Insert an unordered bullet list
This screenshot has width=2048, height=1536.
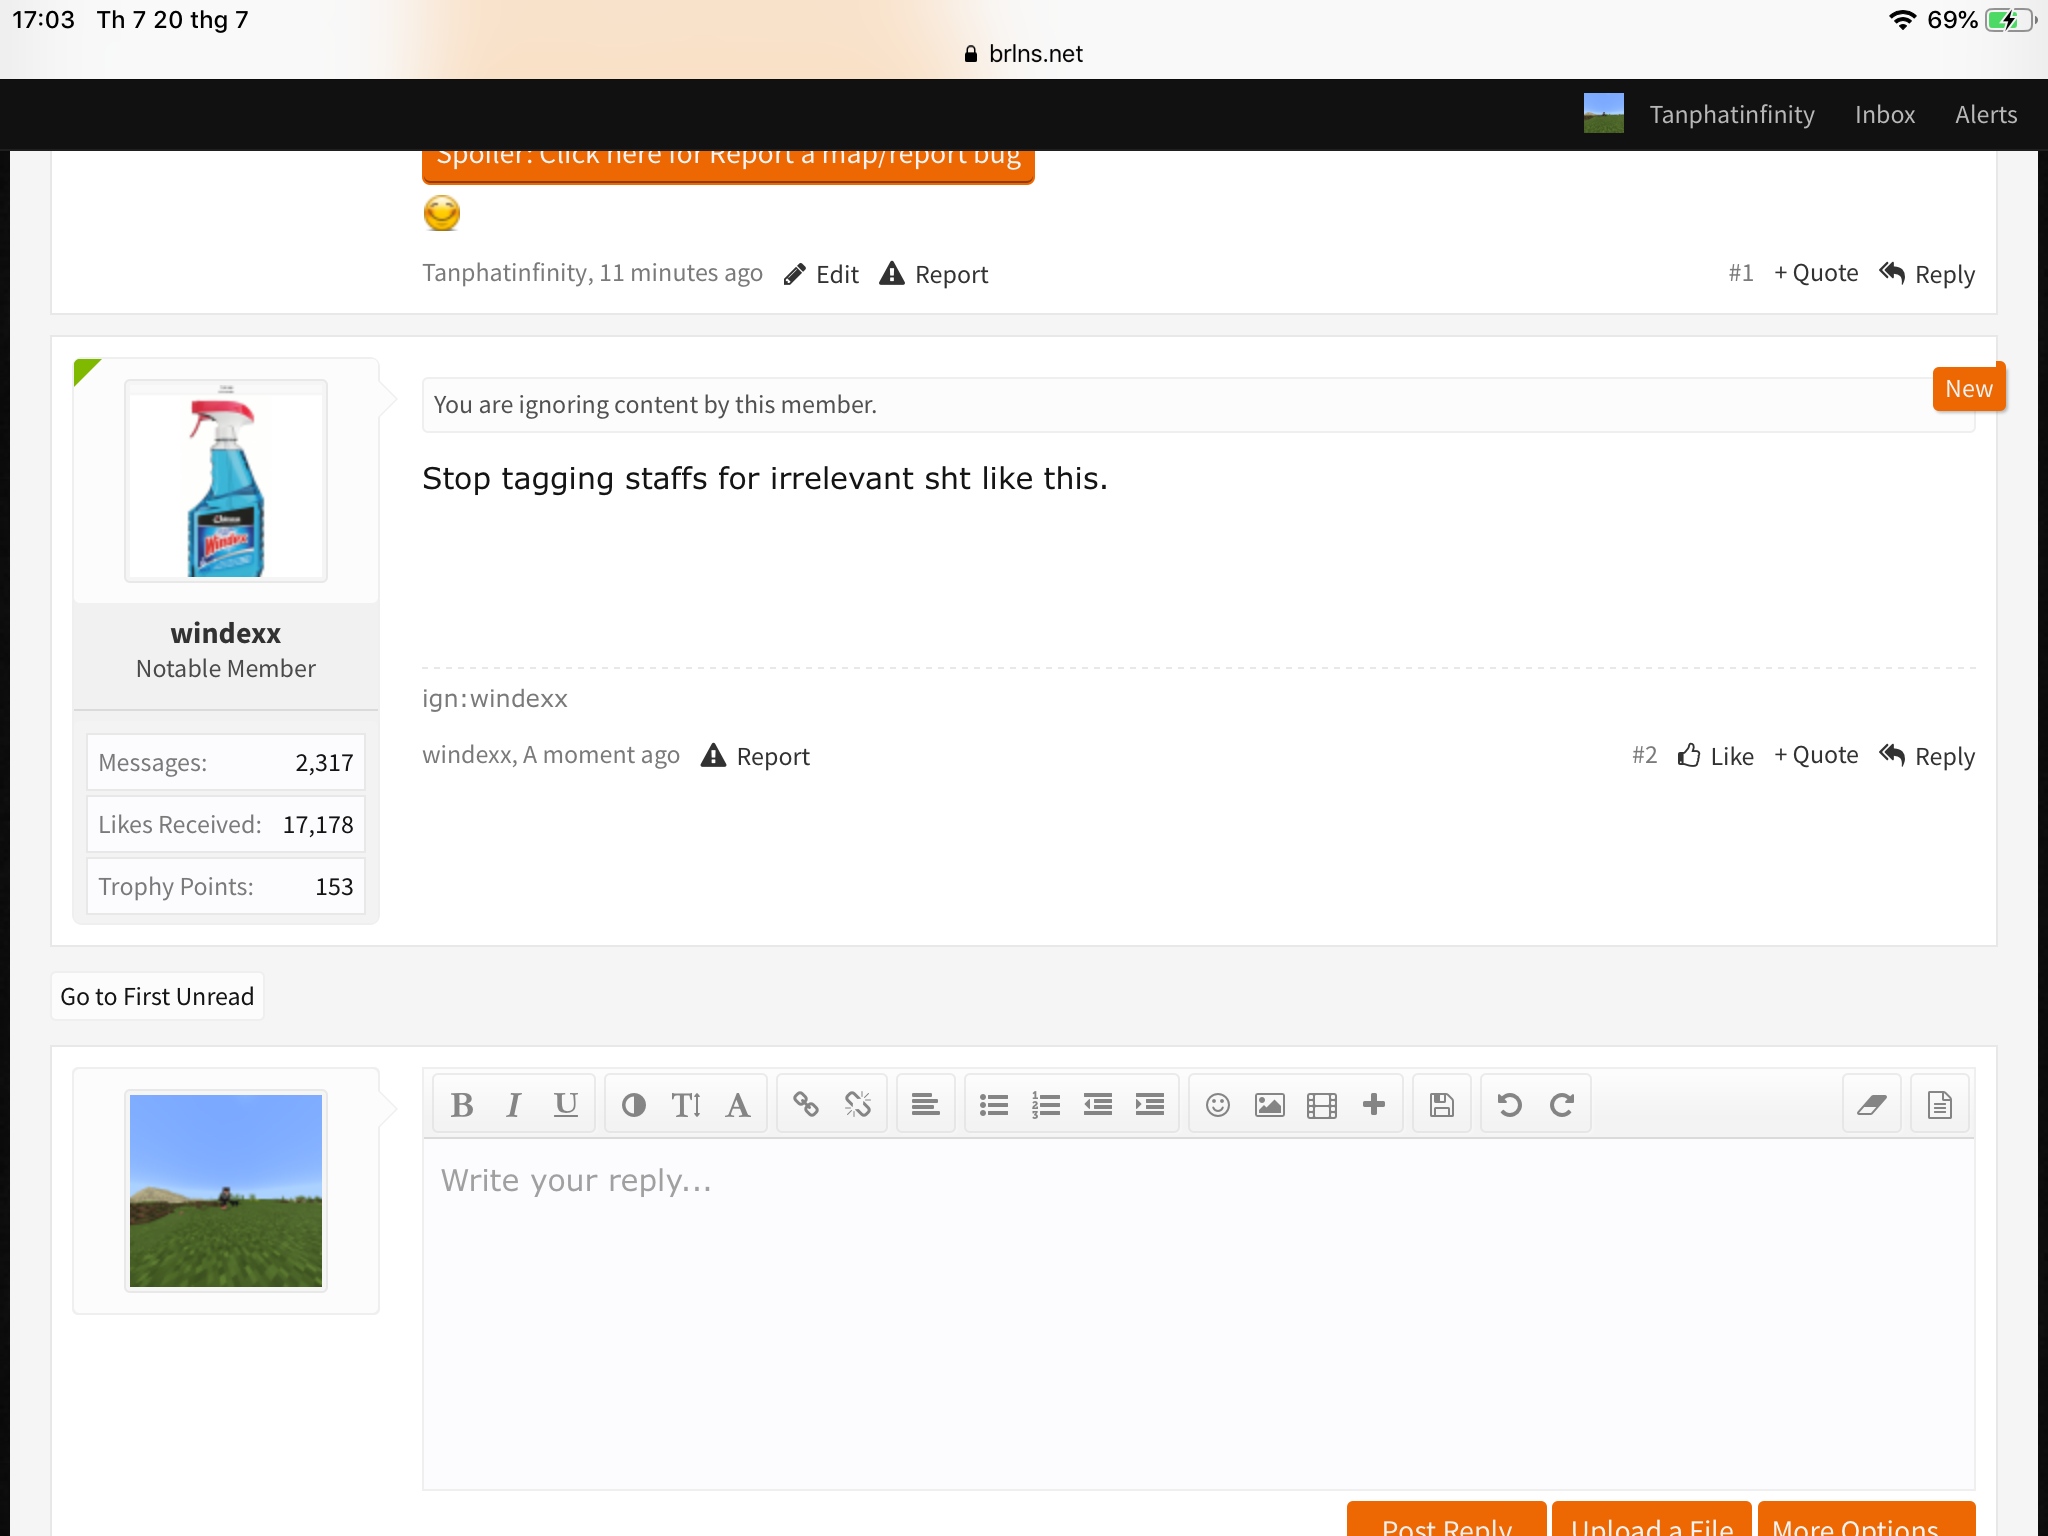point(994,1104)
